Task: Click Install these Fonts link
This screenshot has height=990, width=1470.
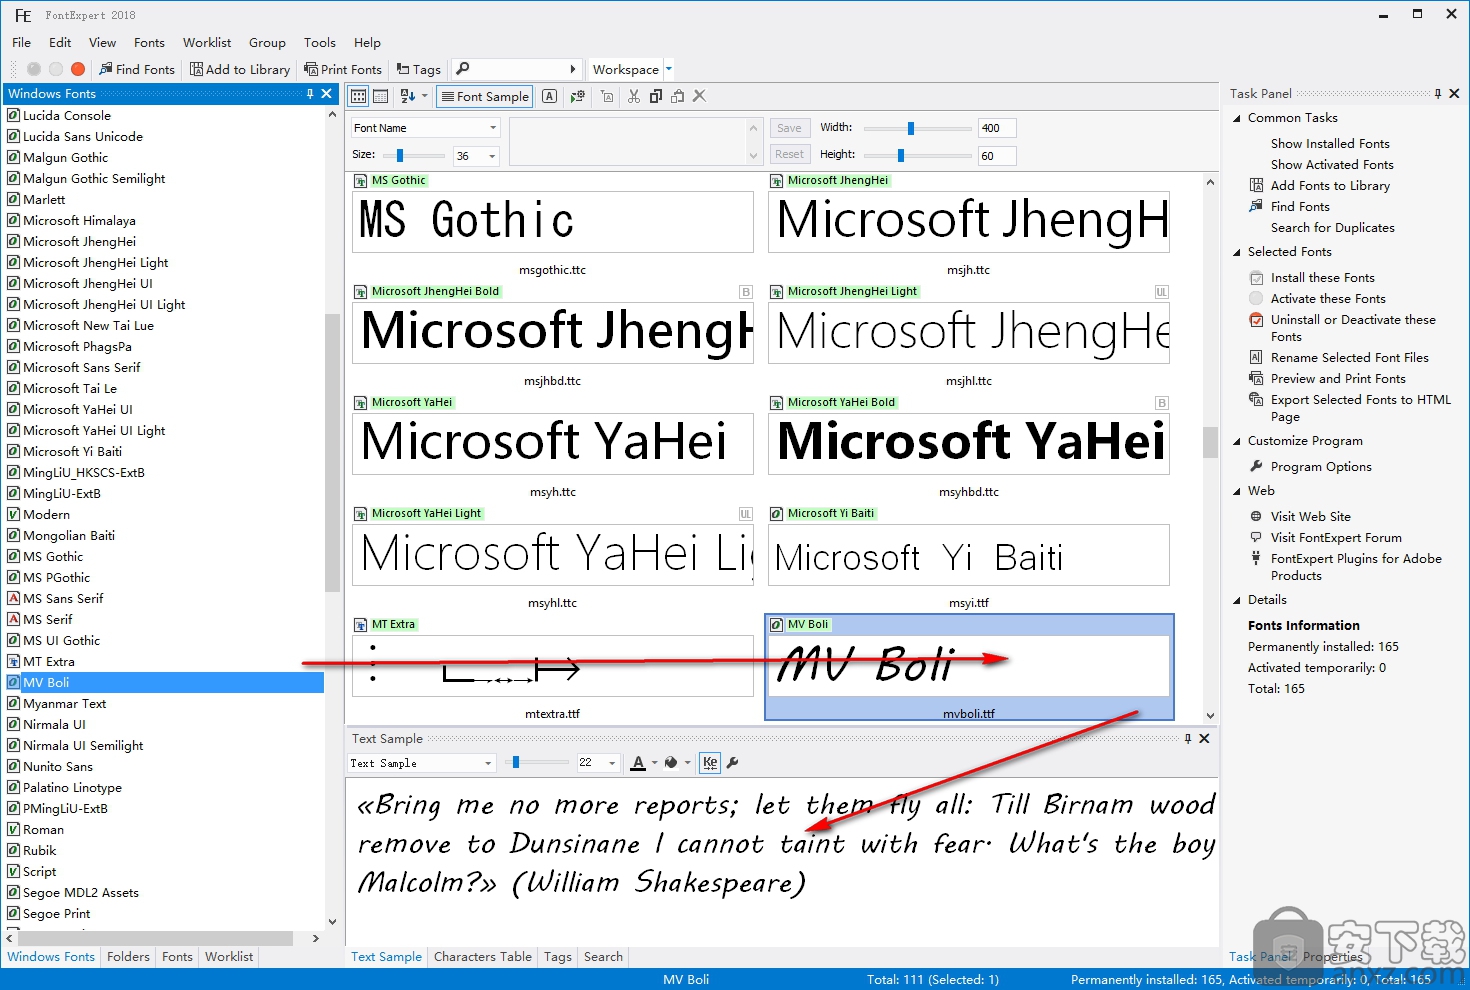Action: pos(1322,278)
